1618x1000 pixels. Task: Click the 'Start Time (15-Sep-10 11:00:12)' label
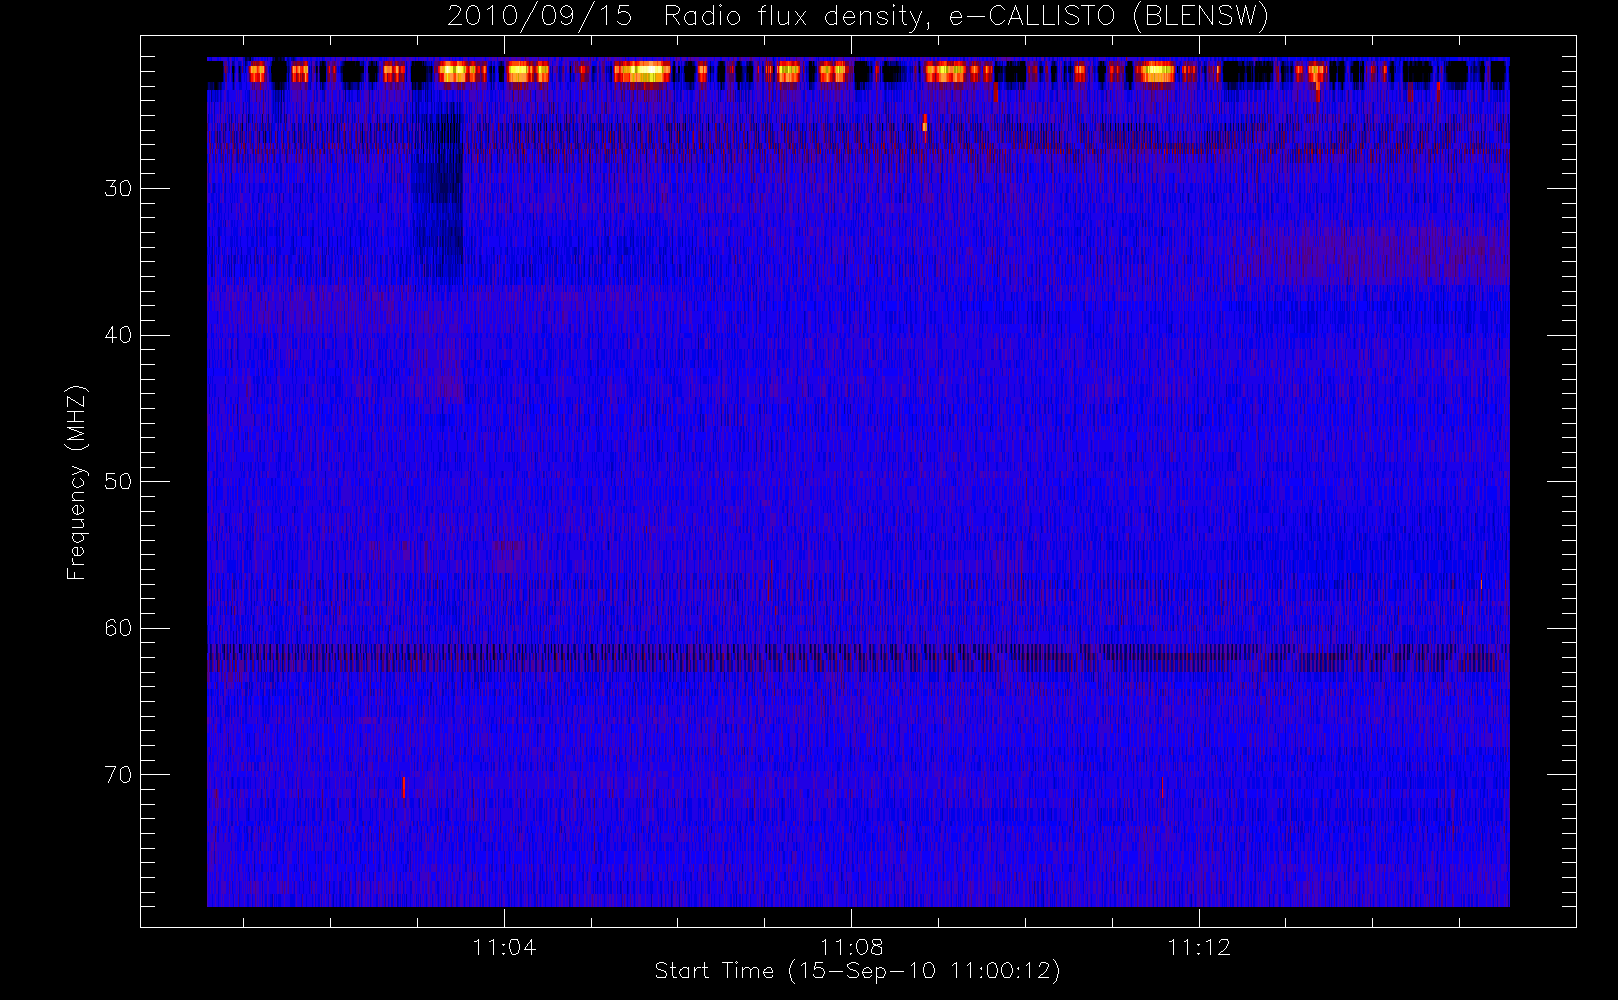click(857, 971)
